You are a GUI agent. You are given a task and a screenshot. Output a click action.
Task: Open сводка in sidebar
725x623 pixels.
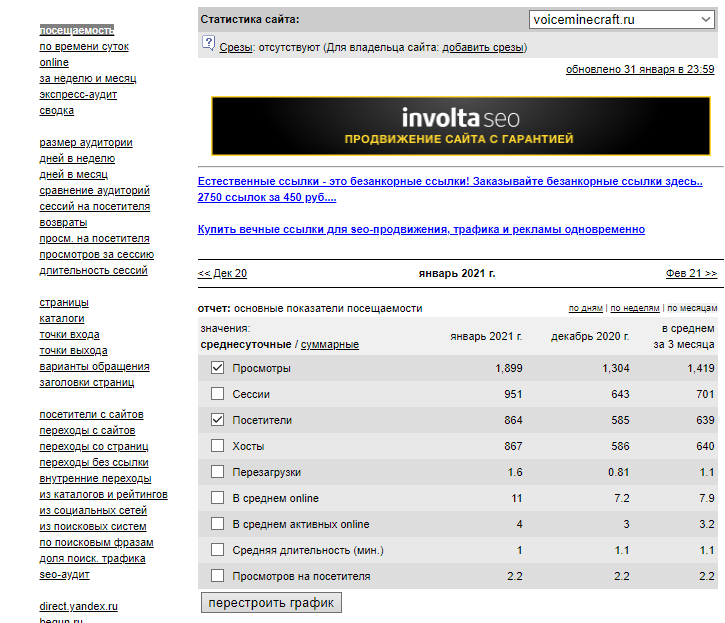pyautogui.click(x=56, y=110)
